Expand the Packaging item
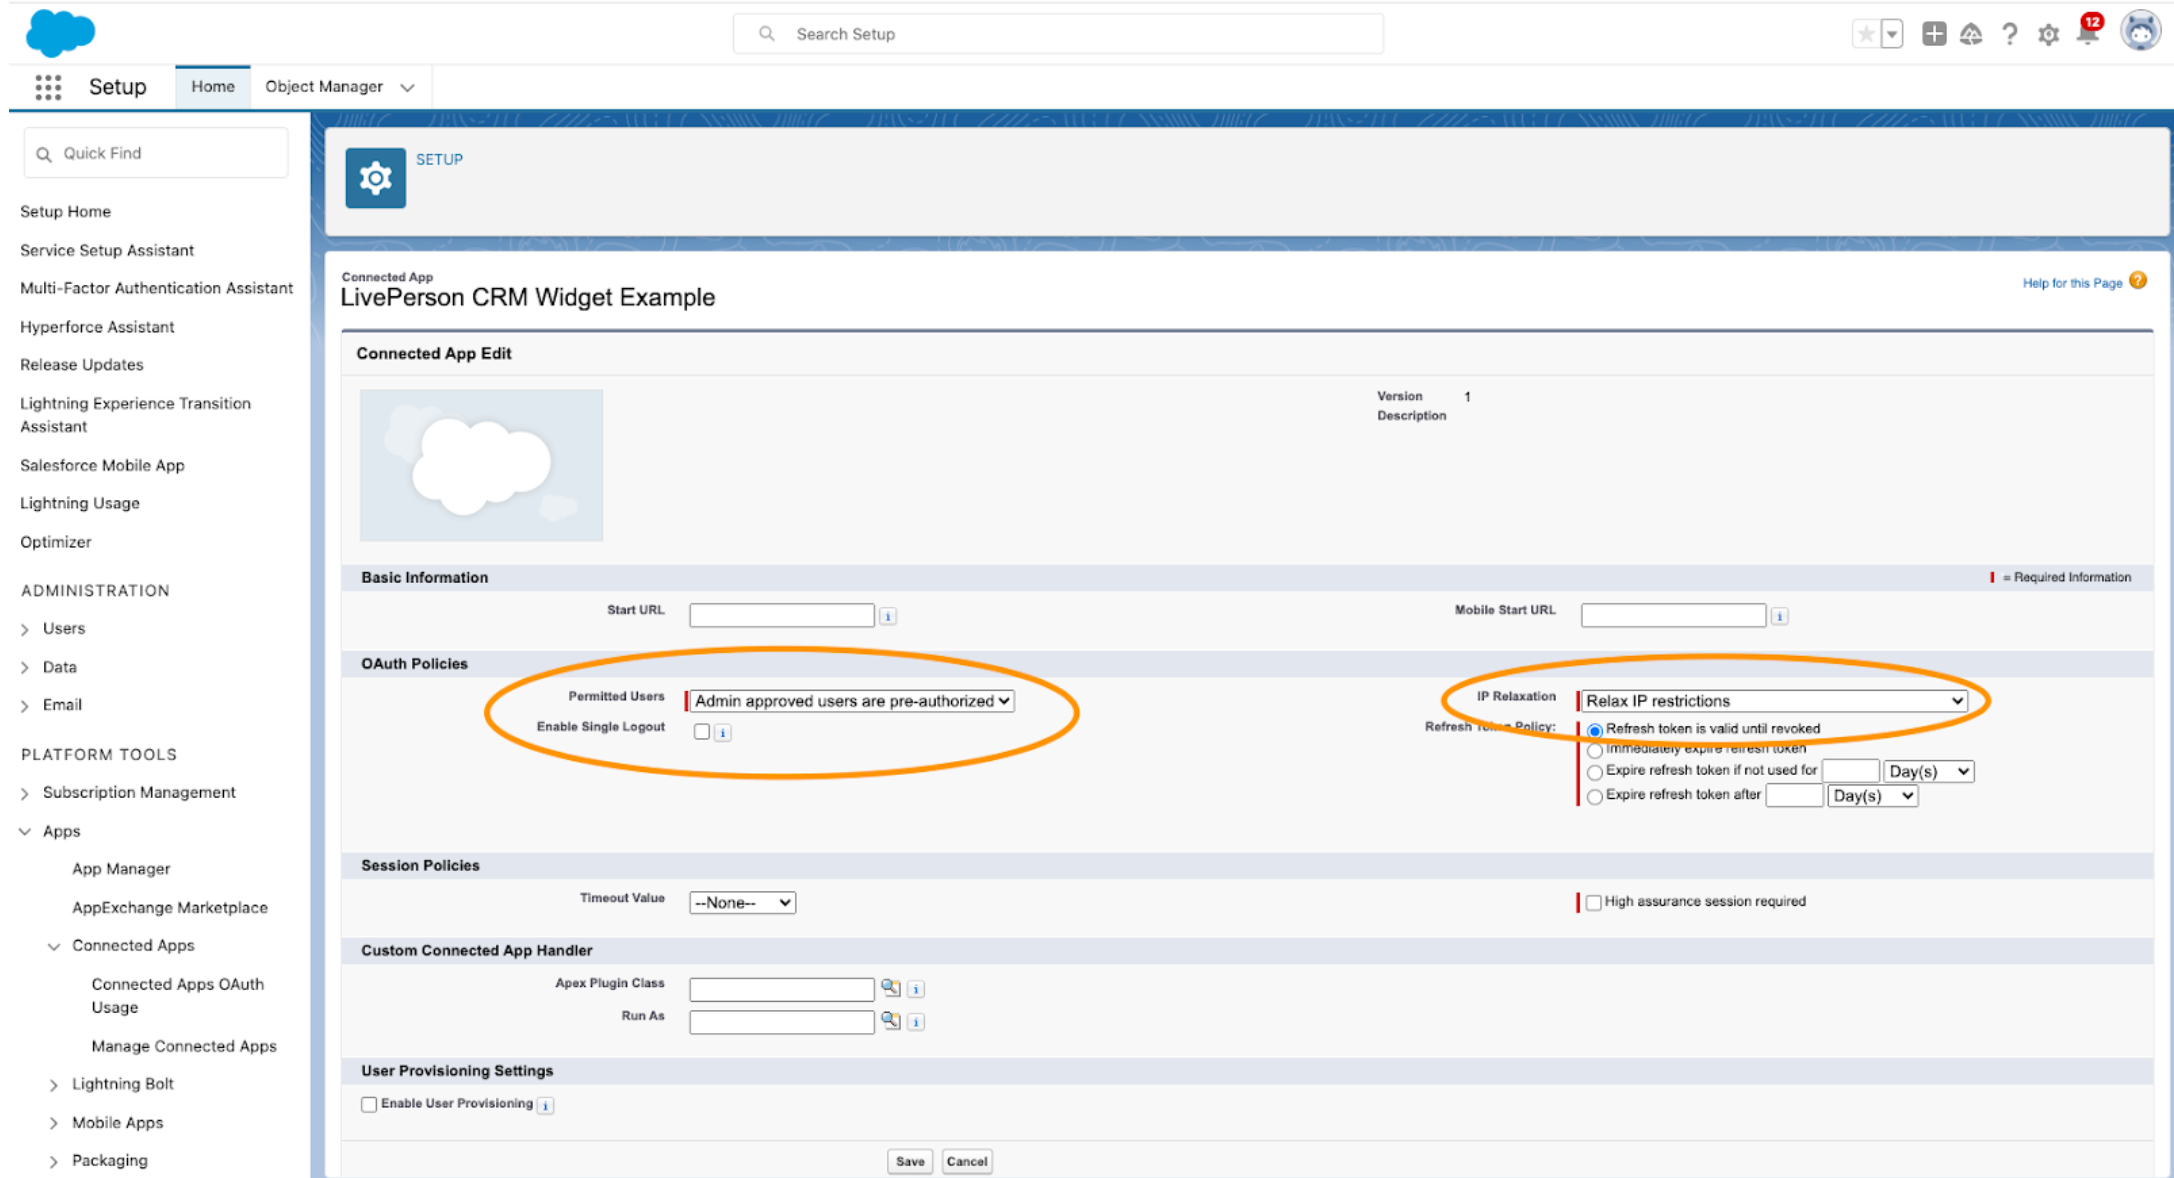 click(54, 1161)
